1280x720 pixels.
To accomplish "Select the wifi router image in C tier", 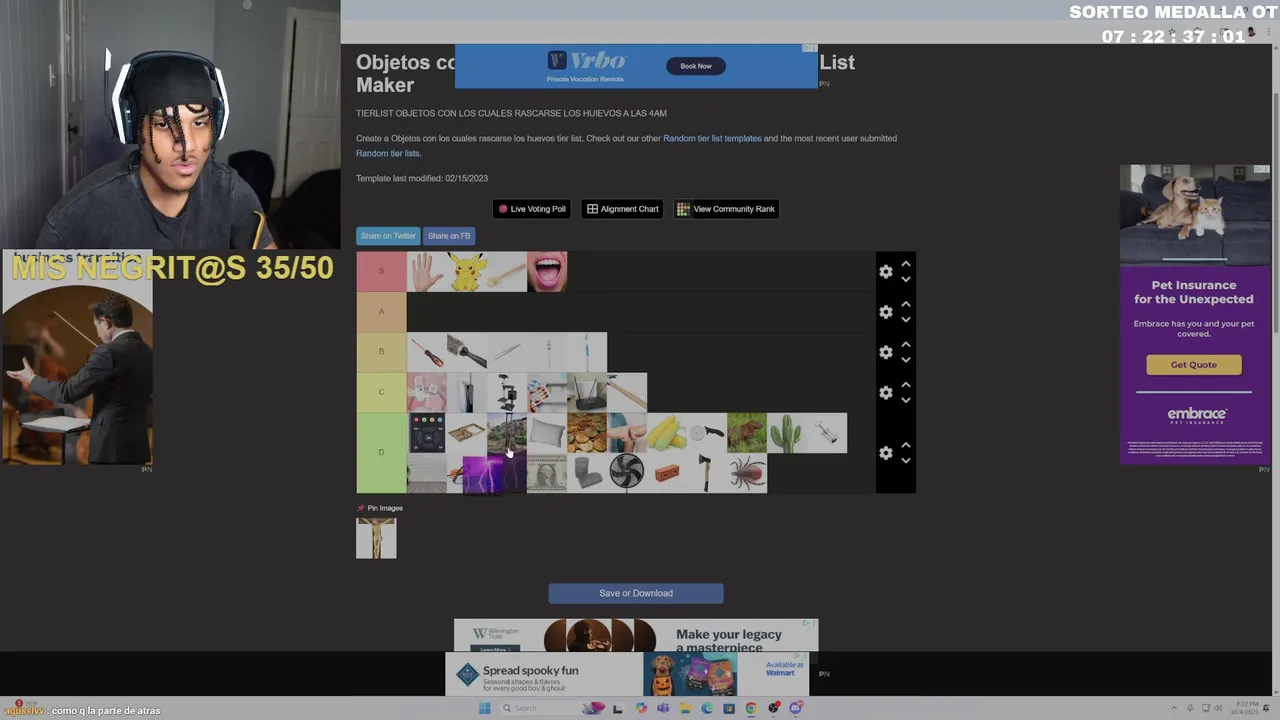I will (587, 392).
